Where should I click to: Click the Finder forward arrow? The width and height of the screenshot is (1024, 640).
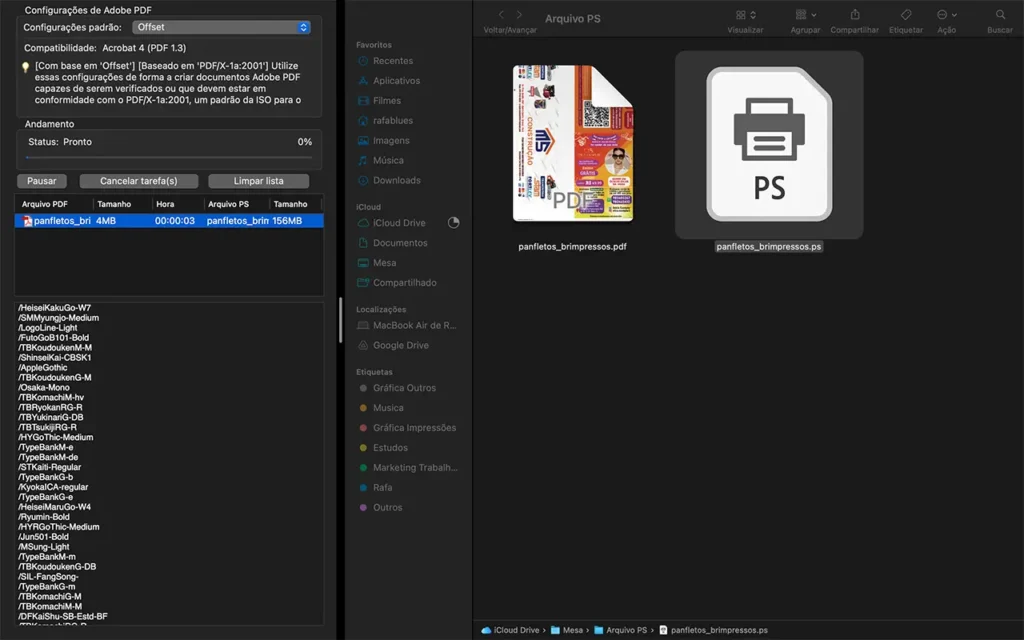pos(519,14)
